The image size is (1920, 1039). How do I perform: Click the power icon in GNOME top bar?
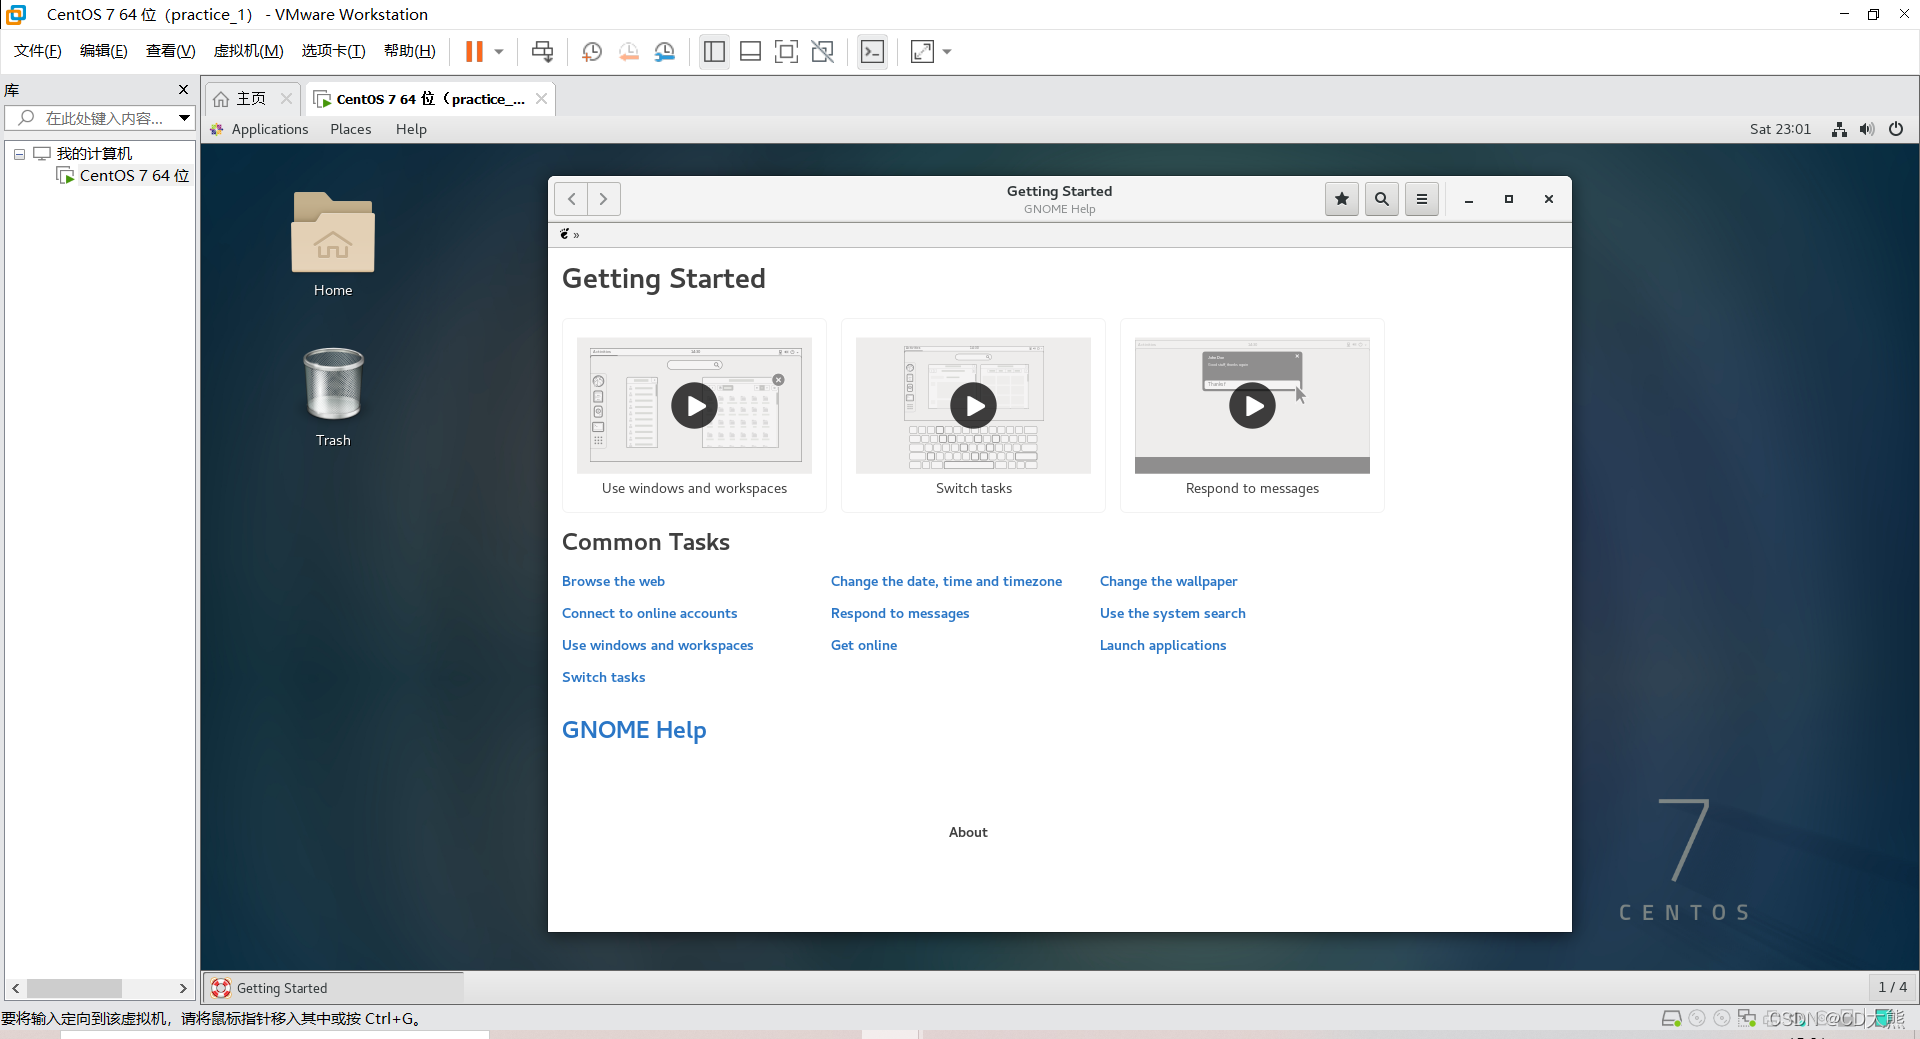point(1896,129)
